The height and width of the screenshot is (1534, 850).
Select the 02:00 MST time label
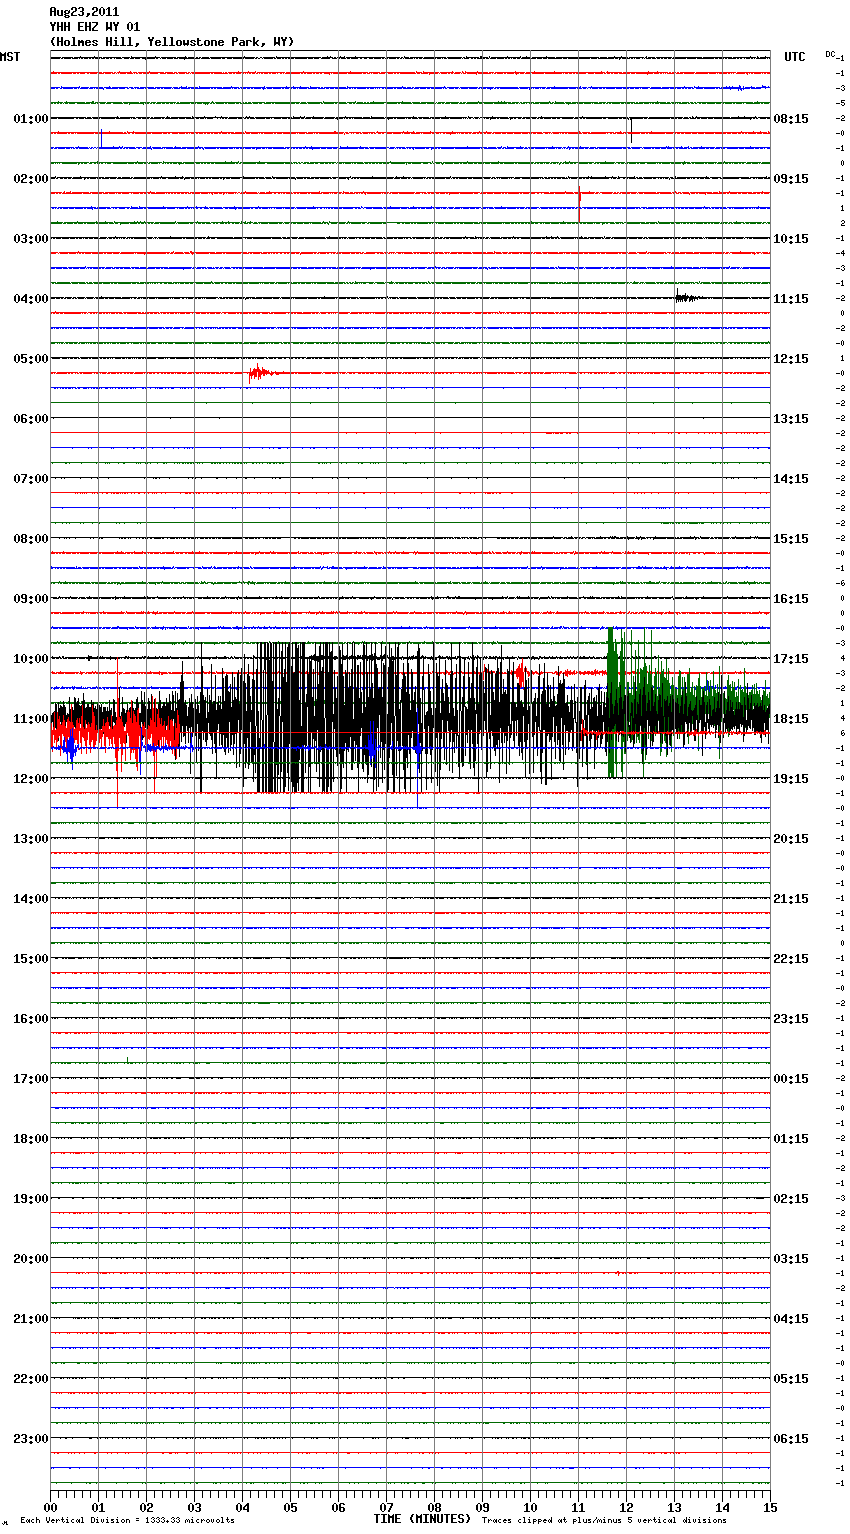(x=30, y=178)
